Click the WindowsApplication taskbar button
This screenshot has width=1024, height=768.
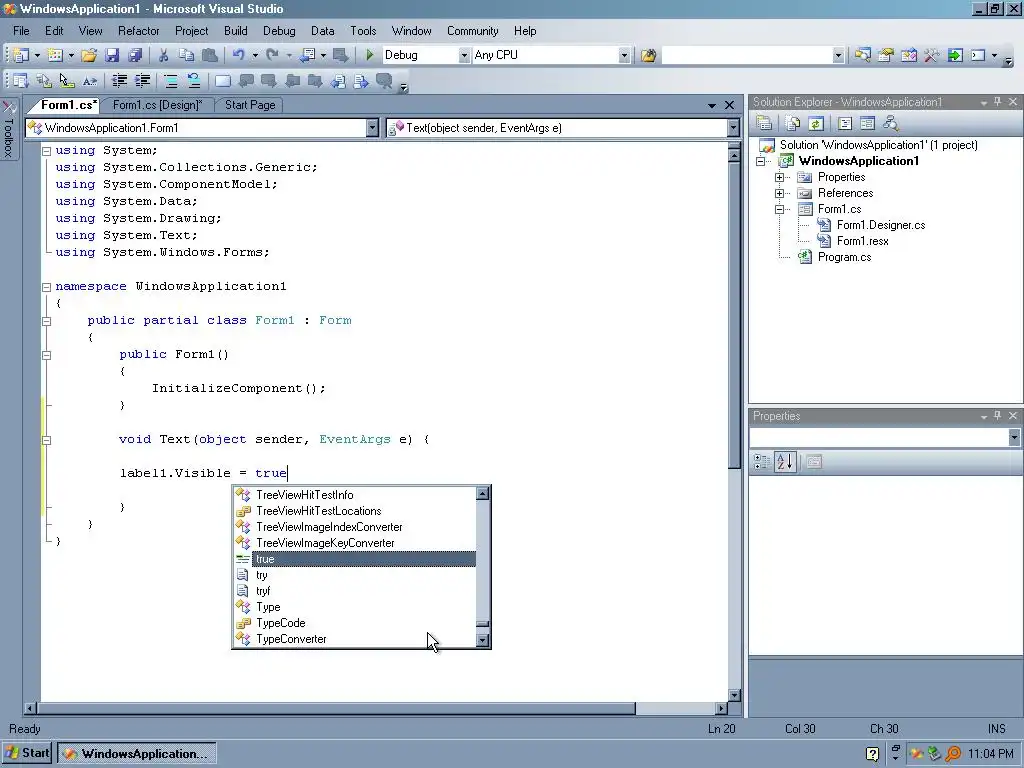point(136,754)
